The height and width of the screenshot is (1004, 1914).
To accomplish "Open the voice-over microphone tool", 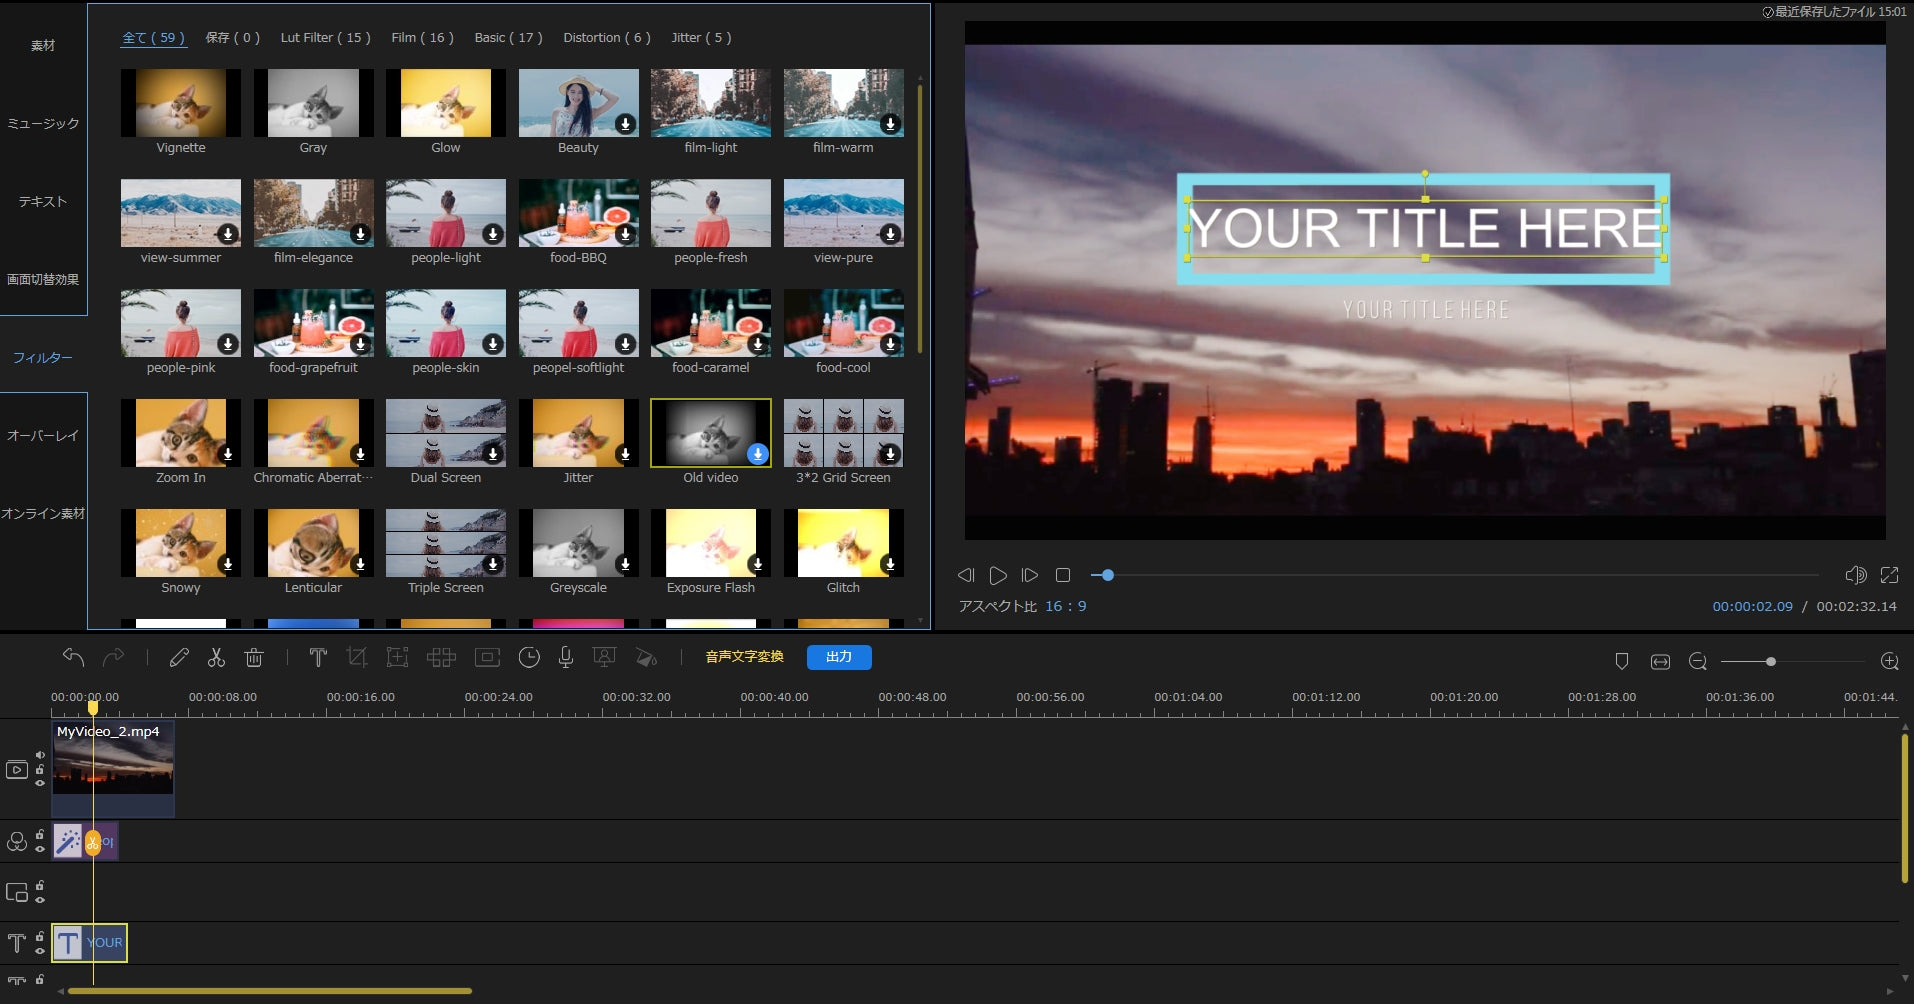I will 565,657.
